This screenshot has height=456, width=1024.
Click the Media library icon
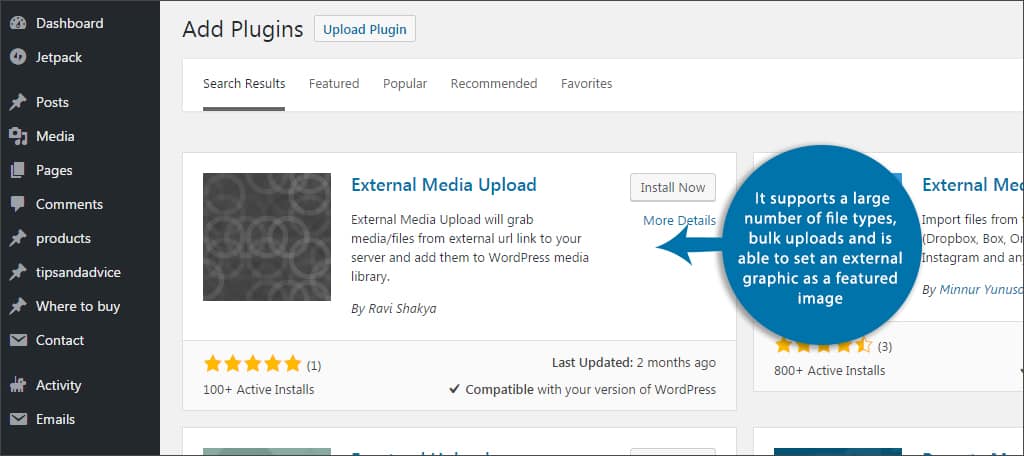(x=18, y=136)
